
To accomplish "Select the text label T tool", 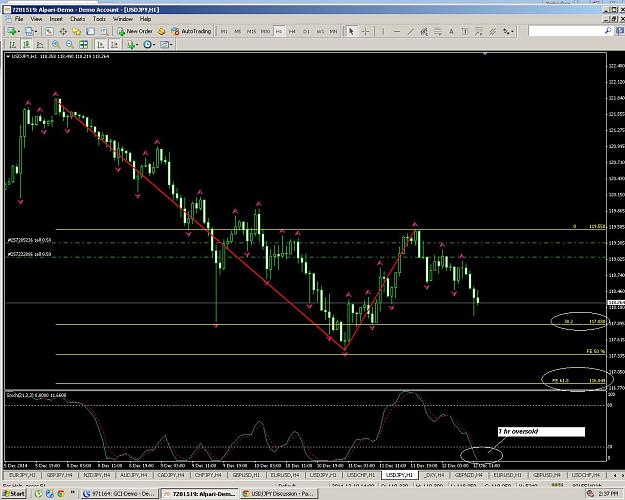I will coord(465,31).
